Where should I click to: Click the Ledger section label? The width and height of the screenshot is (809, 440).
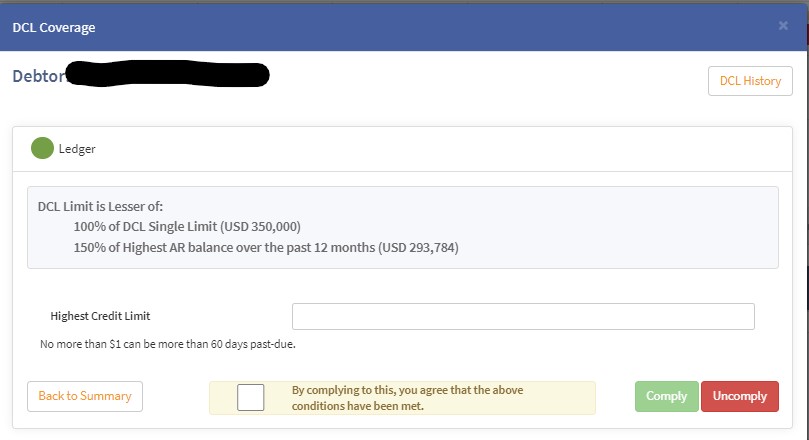[x=77, y=149]
